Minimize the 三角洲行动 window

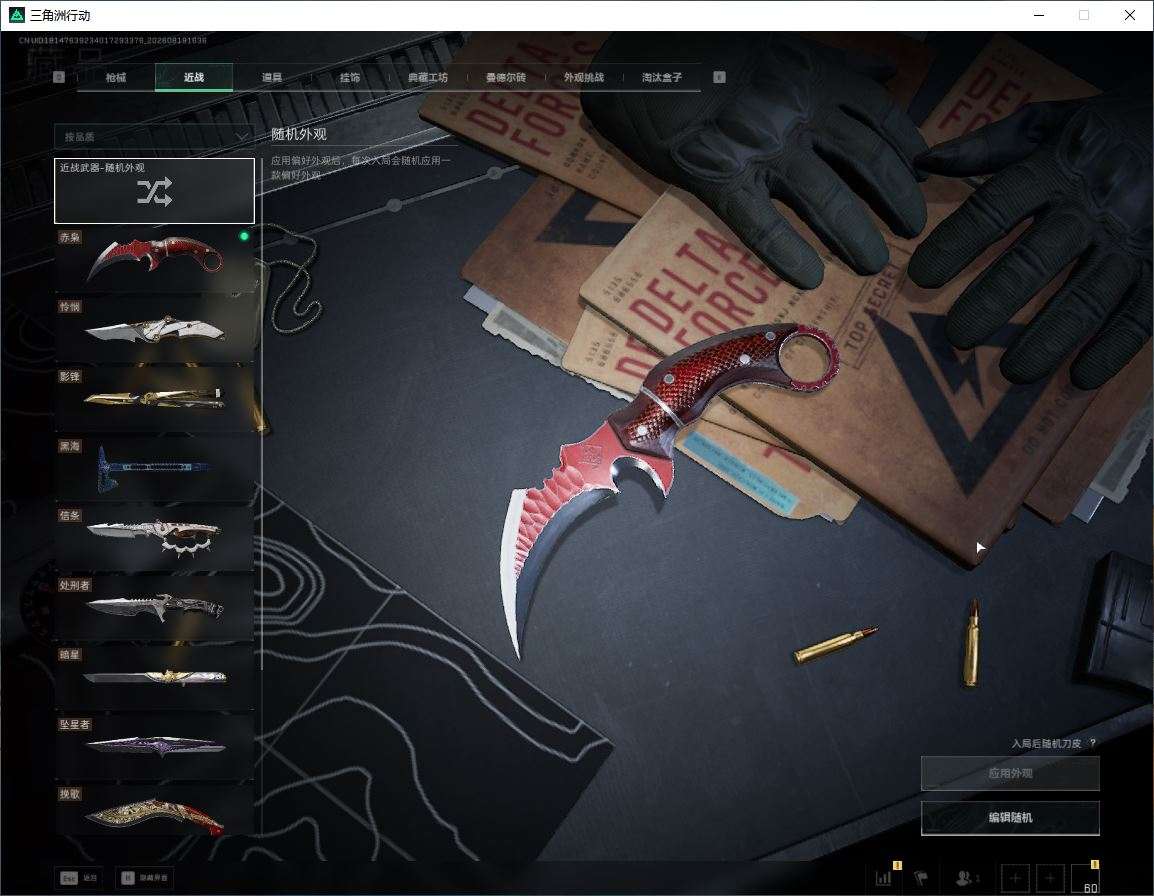[1039, 15]
